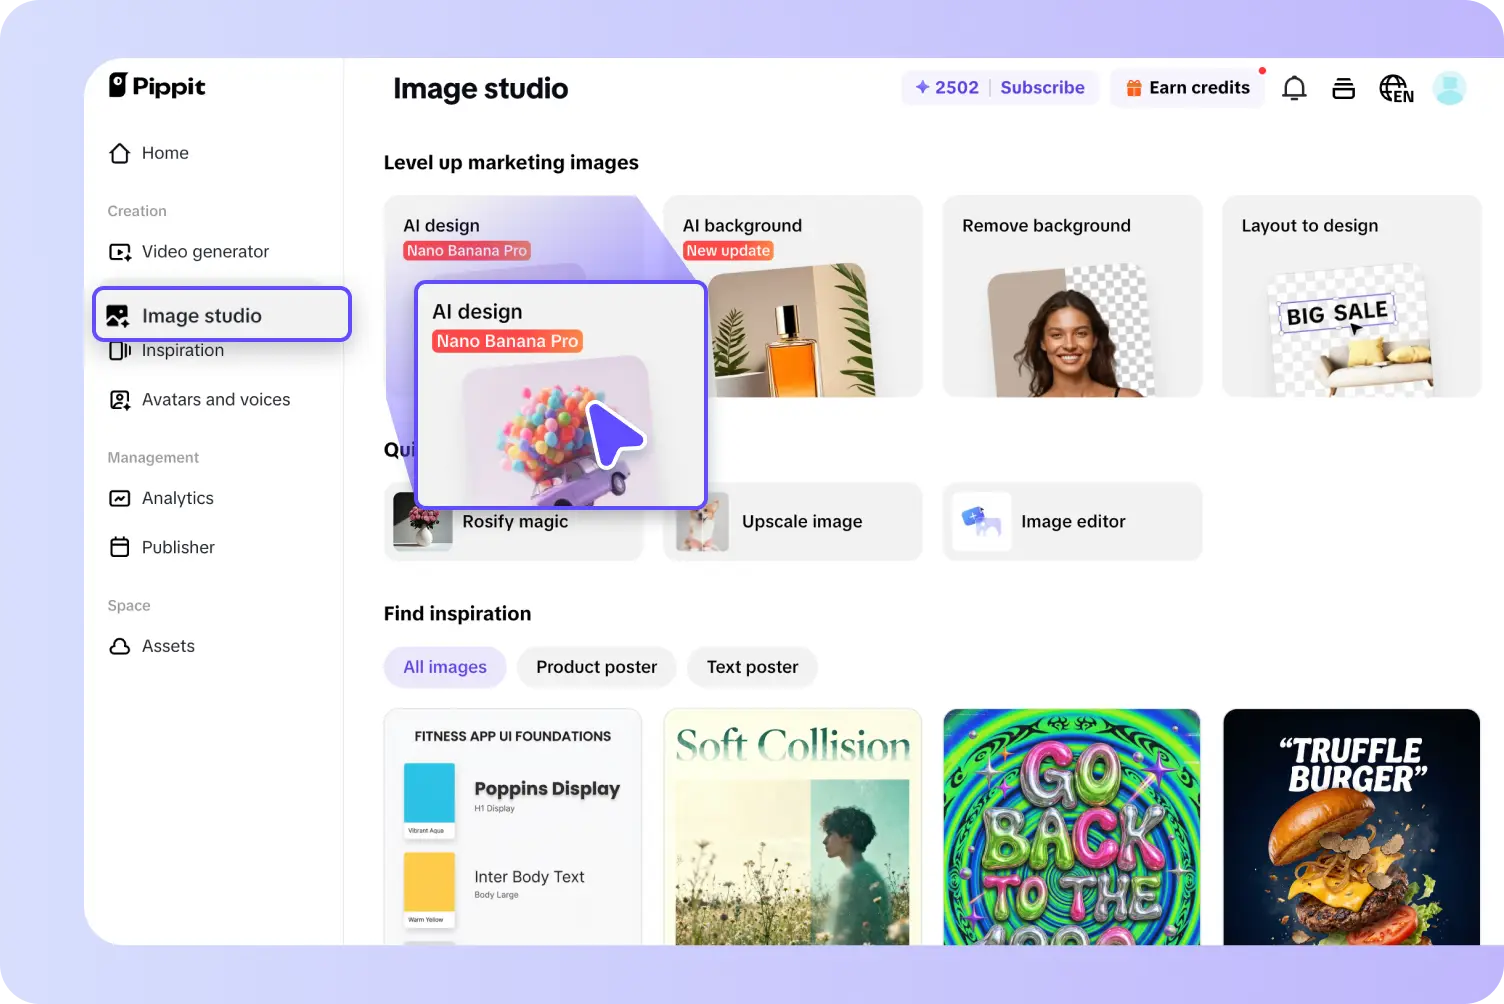Open notifications bell
This screenshot has width=1504, height=1004.
pos(1294,88)
